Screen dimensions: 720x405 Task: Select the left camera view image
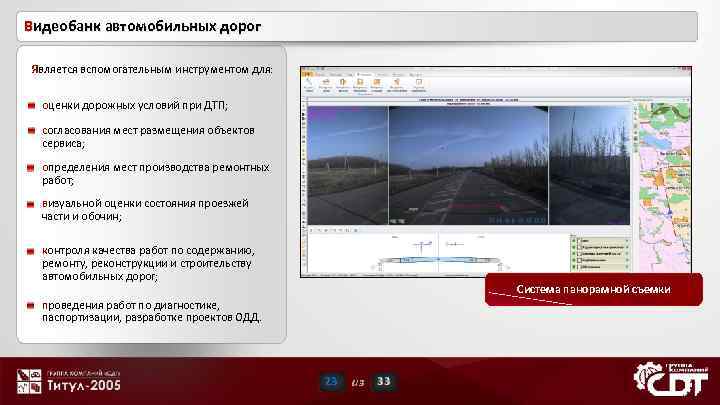[348, 165]
